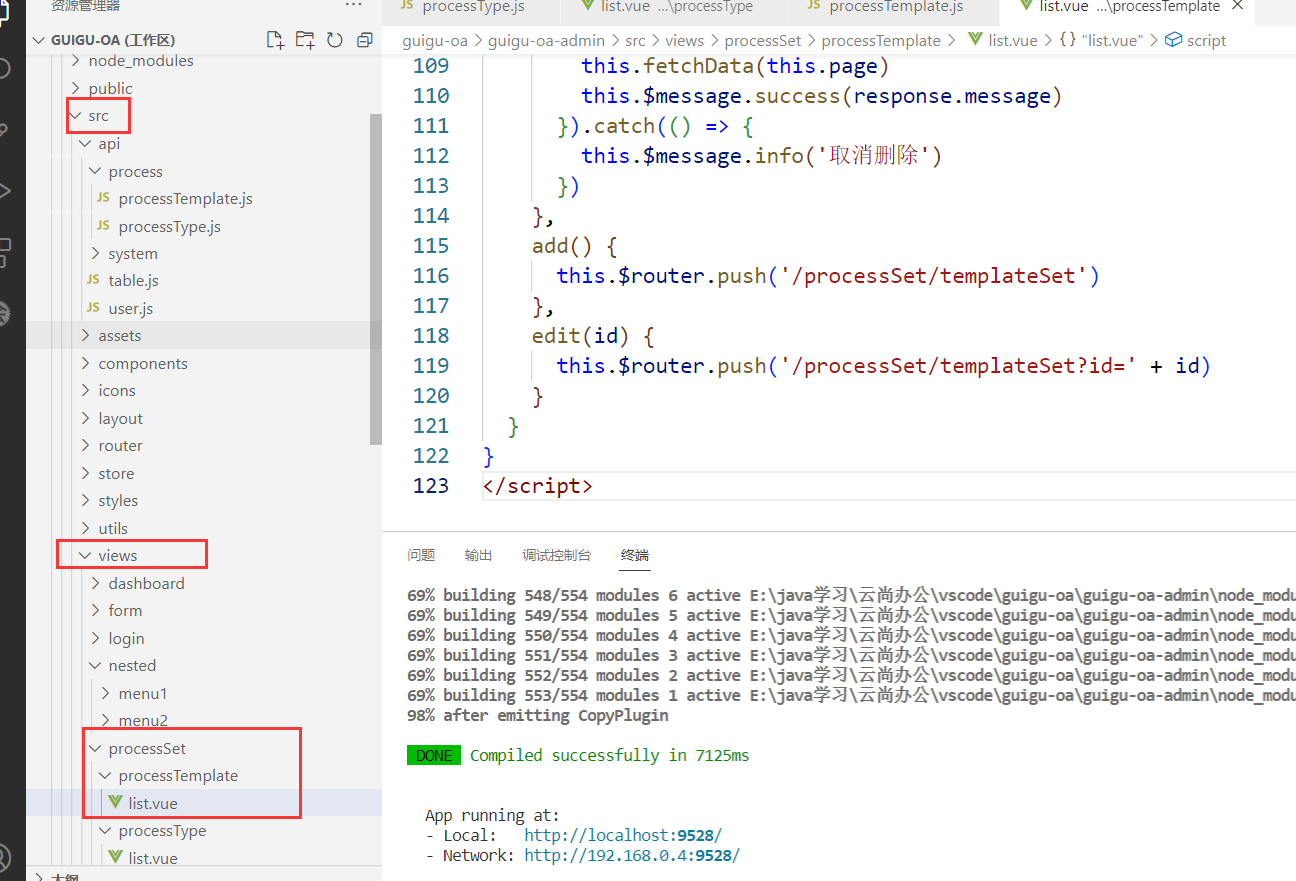Expand the menu1 folder

[x=106, y=693]
